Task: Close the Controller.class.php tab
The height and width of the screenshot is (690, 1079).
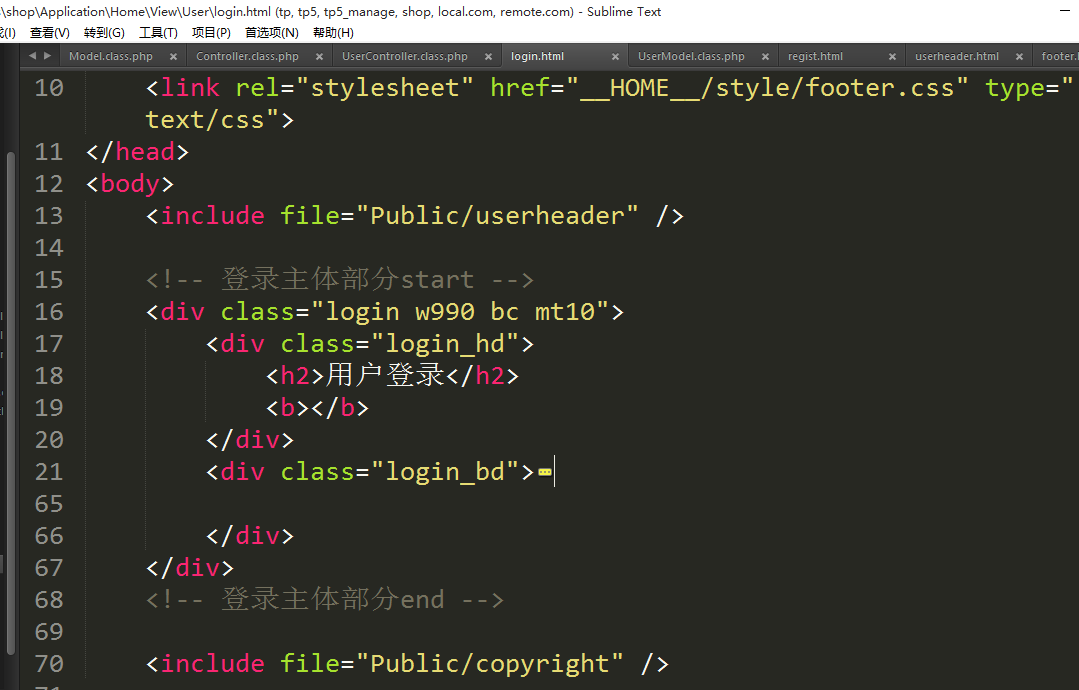Action: [319, 57]
